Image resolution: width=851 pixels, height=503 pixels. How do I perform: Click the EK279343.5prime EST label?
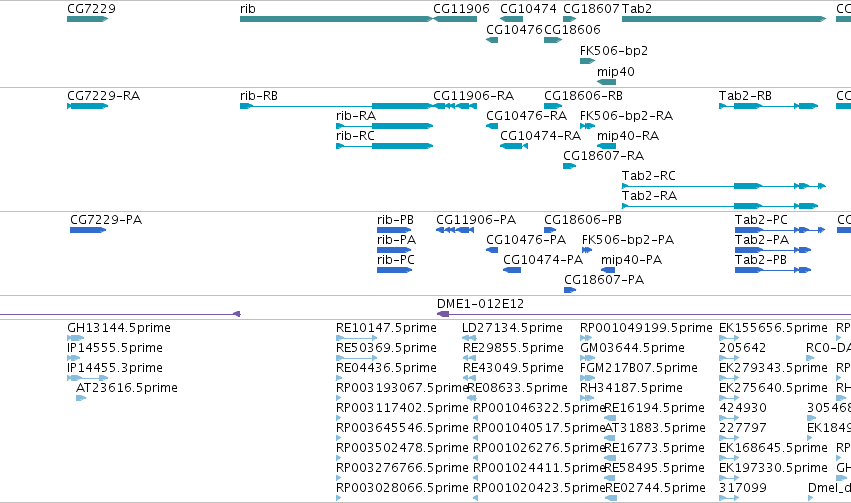(773, 368)
